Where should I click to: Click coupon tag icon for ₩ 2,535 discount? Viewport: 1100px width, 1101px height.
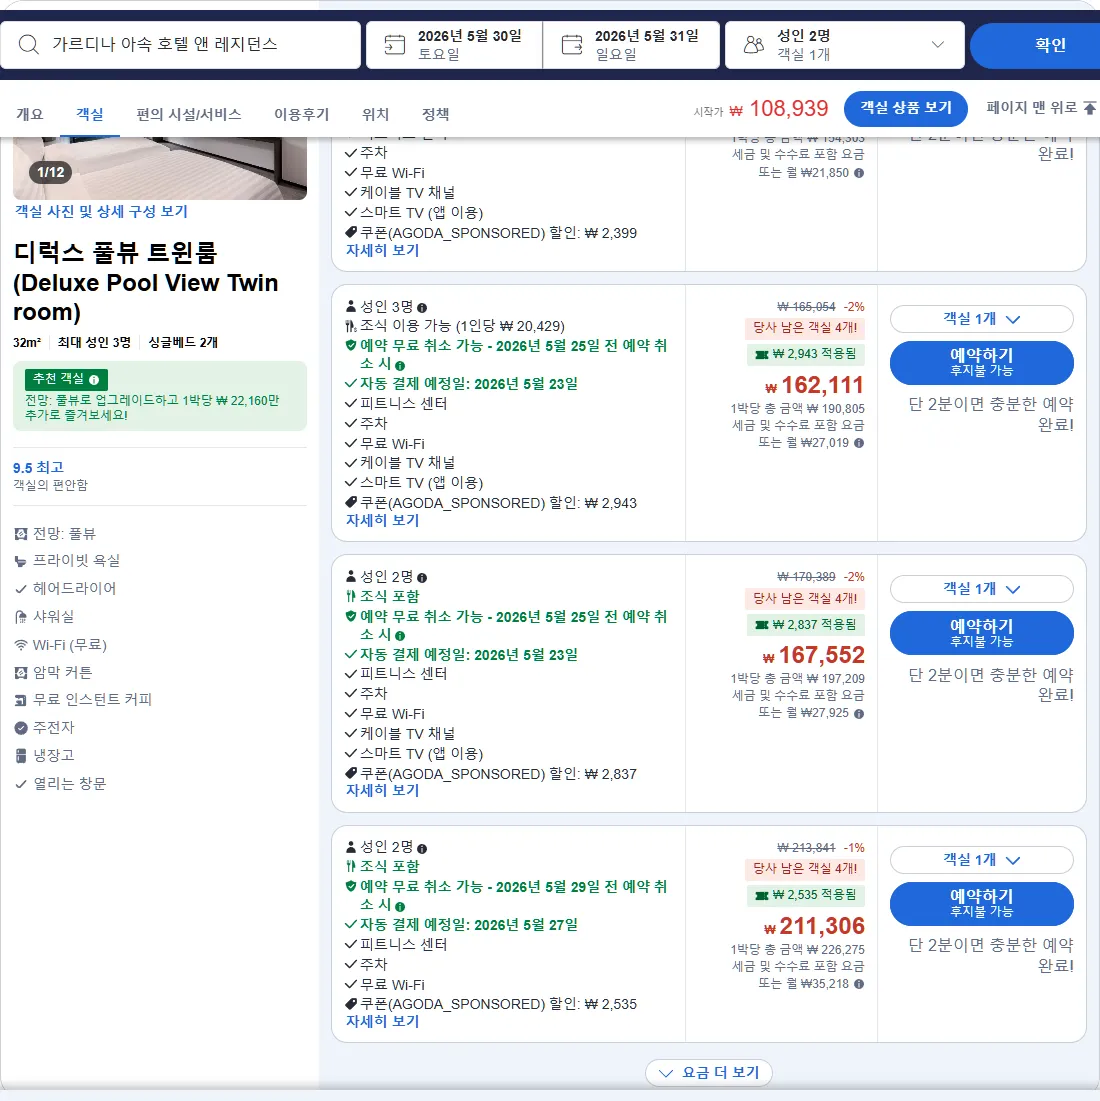(x=351, y=1003)
